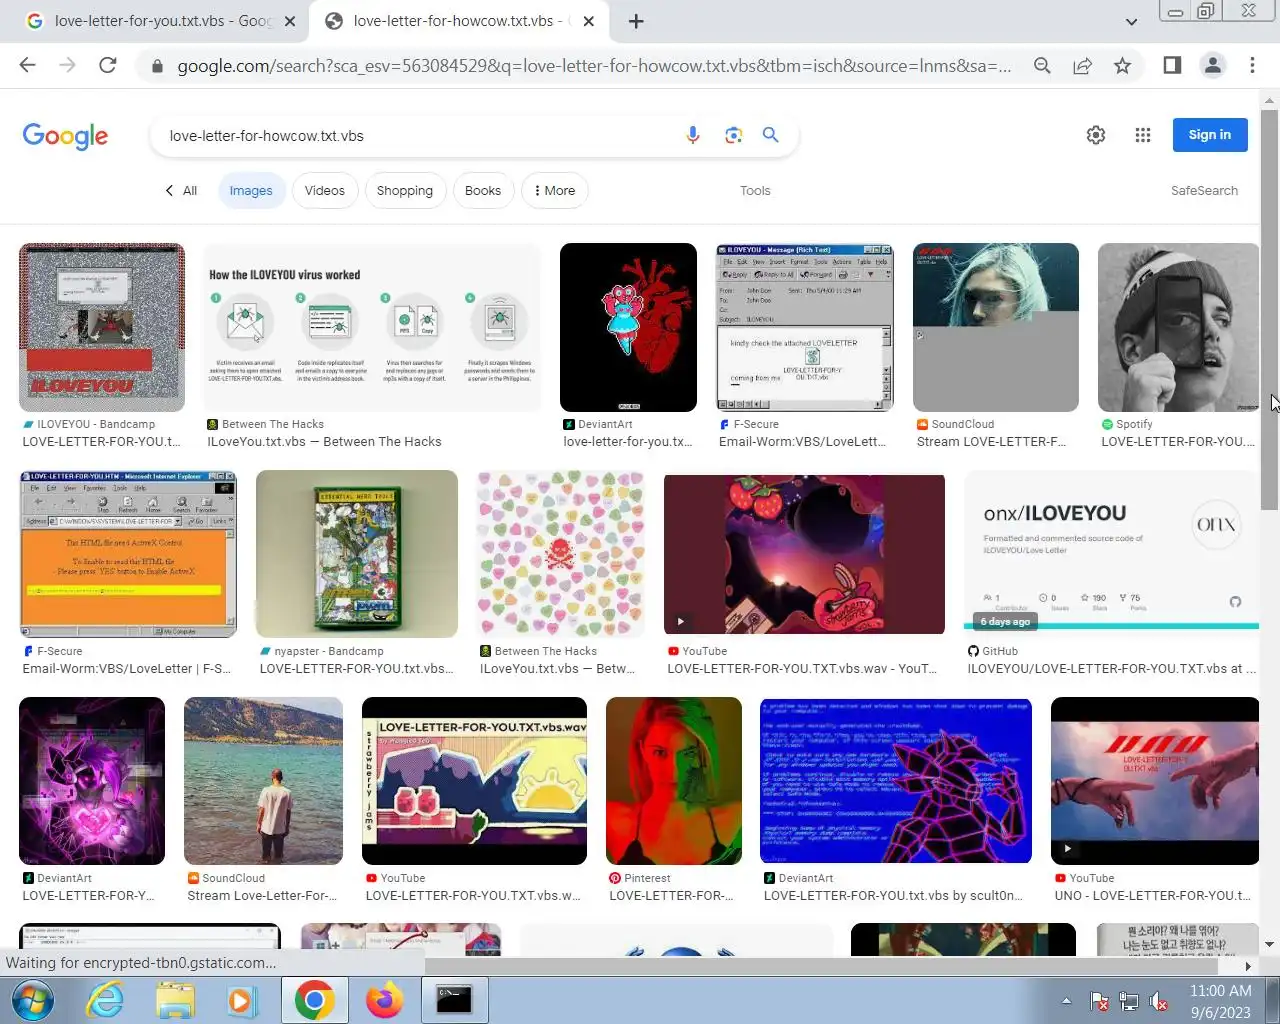Expand the tab search chevron
Screen dimensions: 1280x1024
click(1131, 21)
